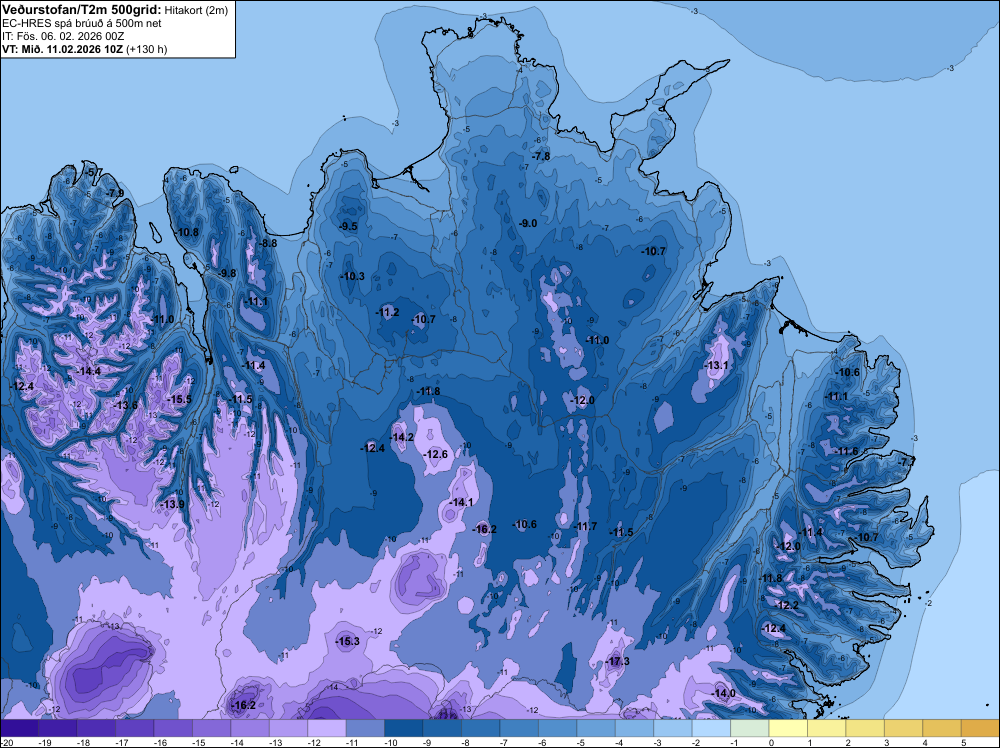Screen dimensions: 1000x748
Task: Select the legend swatch between -14 and -13
Action: (250, 728)
